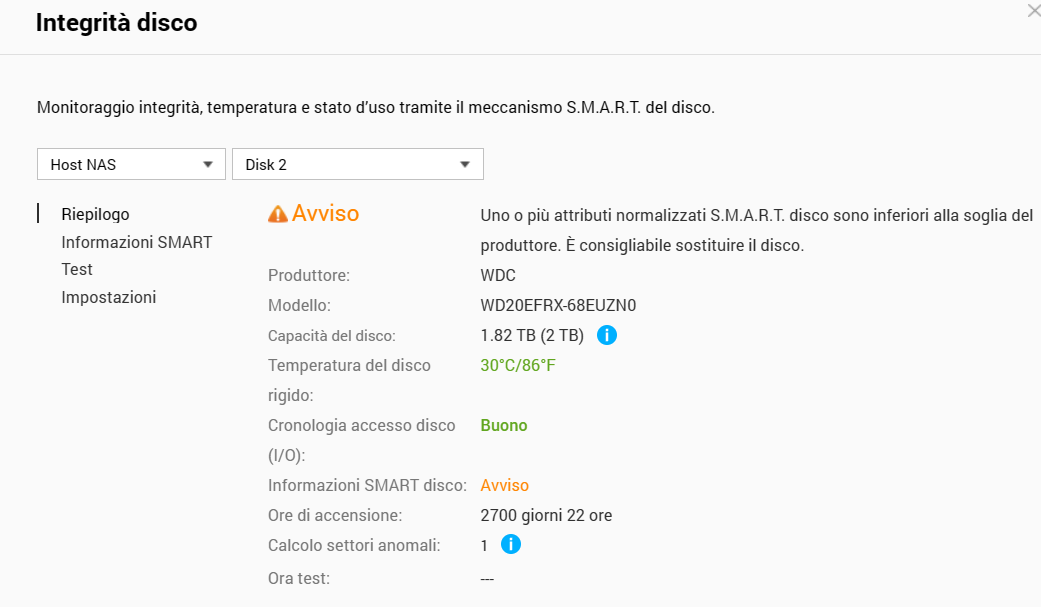Expand the Disk 2 selector
This screenshot has height=607, width=1041.
357,164
